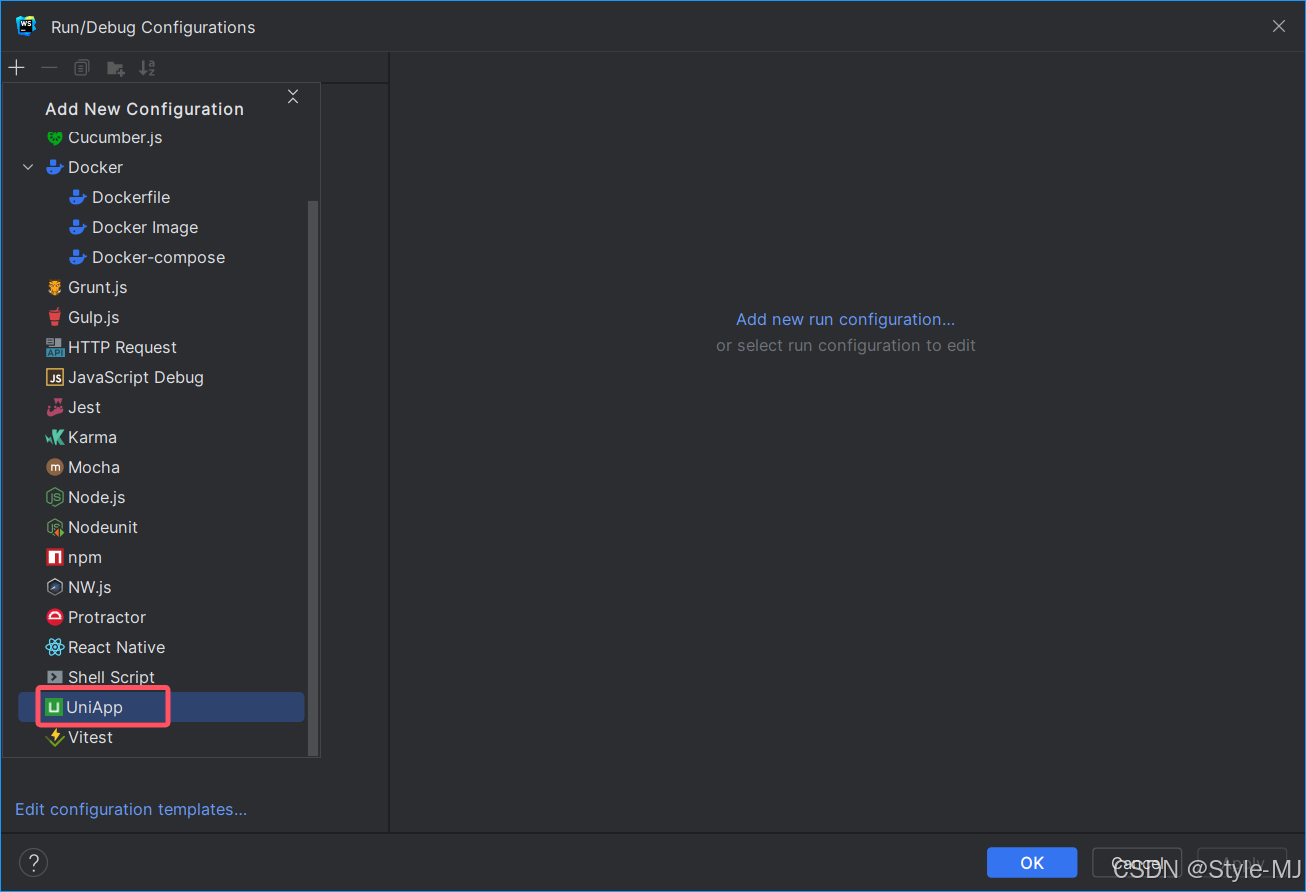Viewport: 1306px width, 892px height.
Task: Click the Nodeunit icon
Action: click(55, 527)
